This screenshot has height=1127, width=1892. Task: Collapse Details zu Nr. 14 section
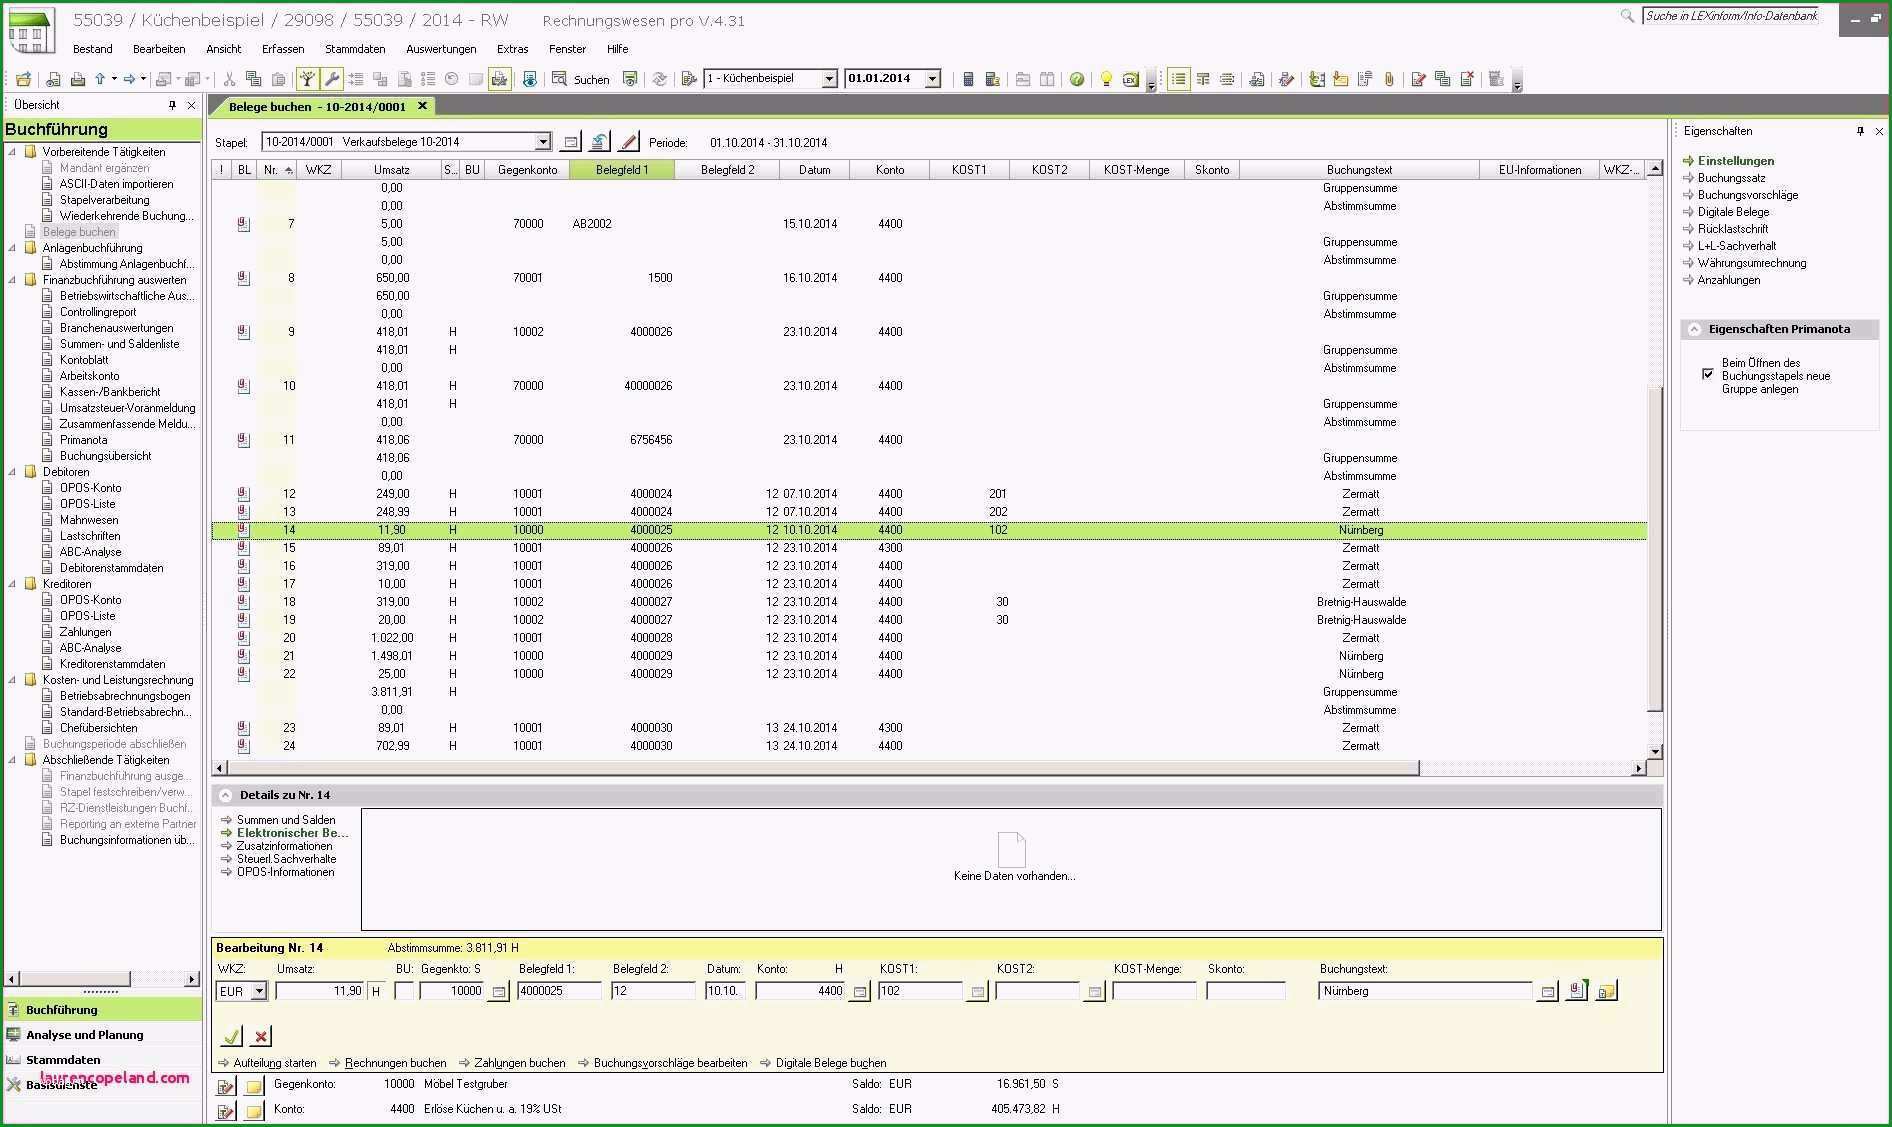225,795
